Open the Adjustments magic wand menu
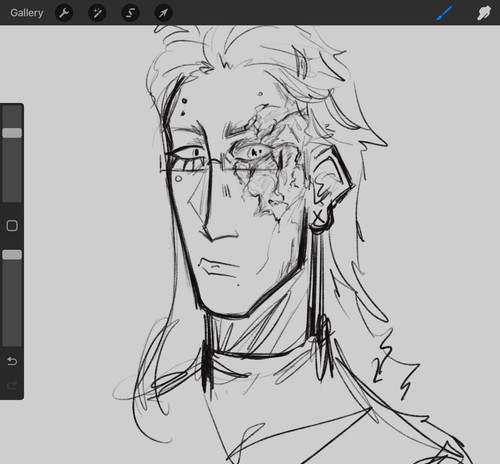Image resolution: width=500 pixels, height=464 pixels. point(97,13)
